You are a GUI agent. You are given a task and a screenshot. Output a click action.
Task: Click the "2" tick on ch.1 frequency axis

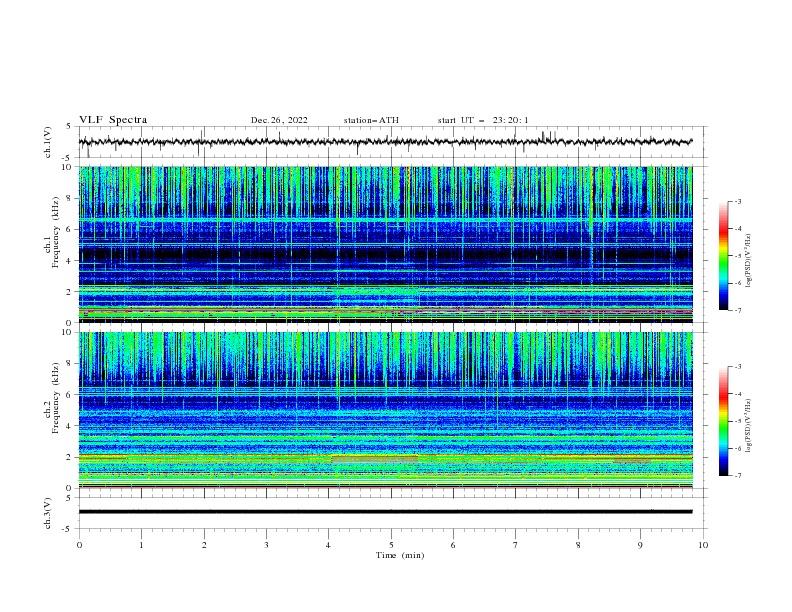tap(70, 291)
